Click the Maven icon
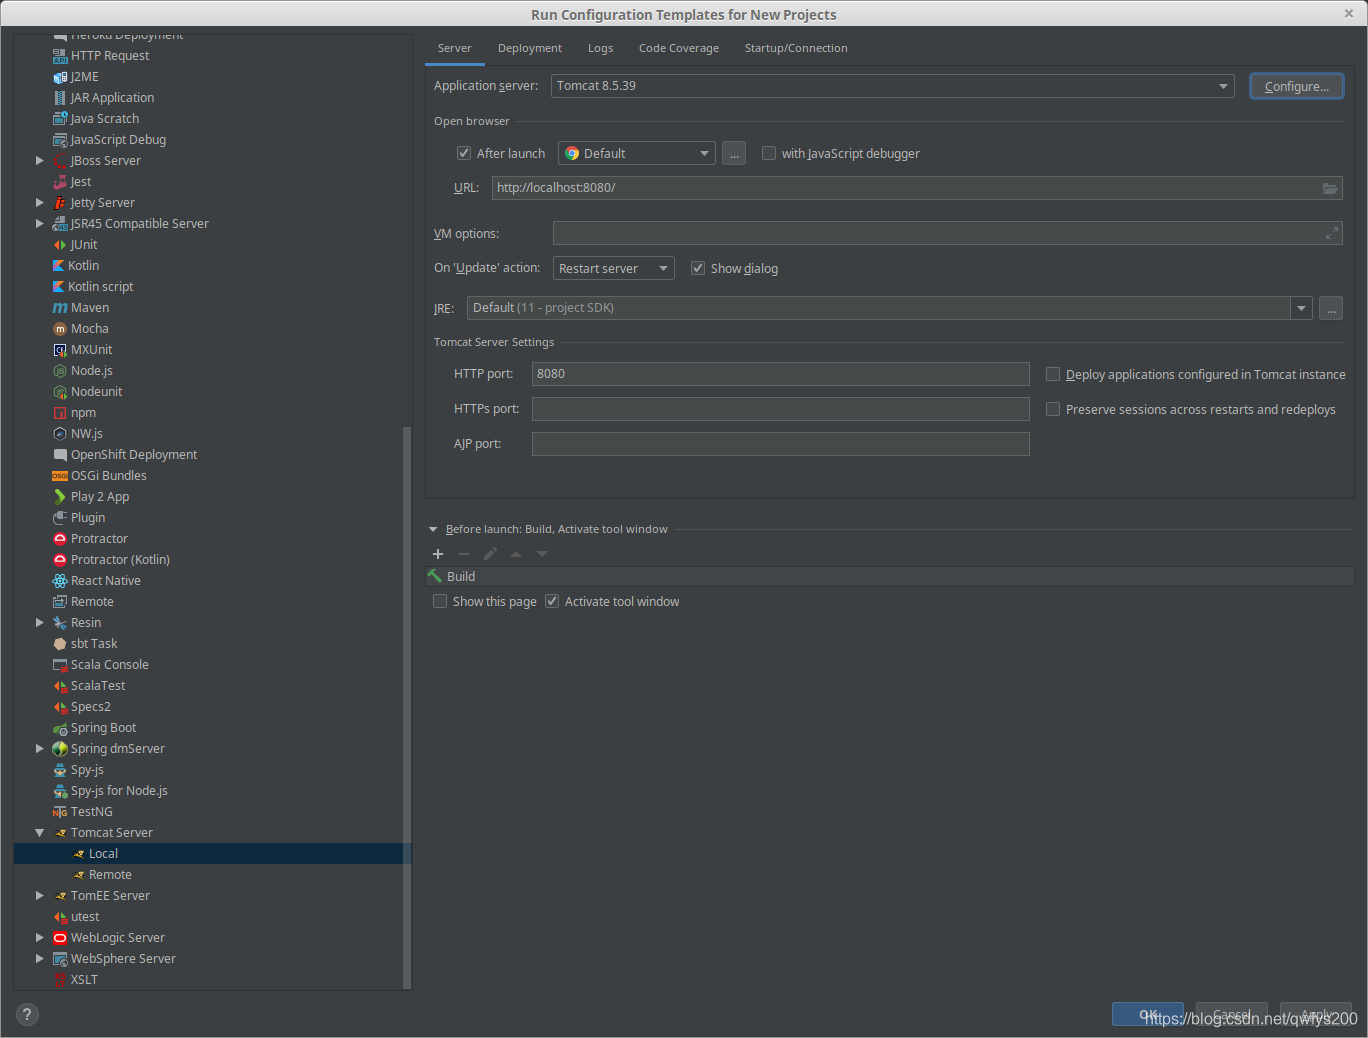Image resolution: width=1368 pixels, height=1038 pixels. click(x=60, y=308)
